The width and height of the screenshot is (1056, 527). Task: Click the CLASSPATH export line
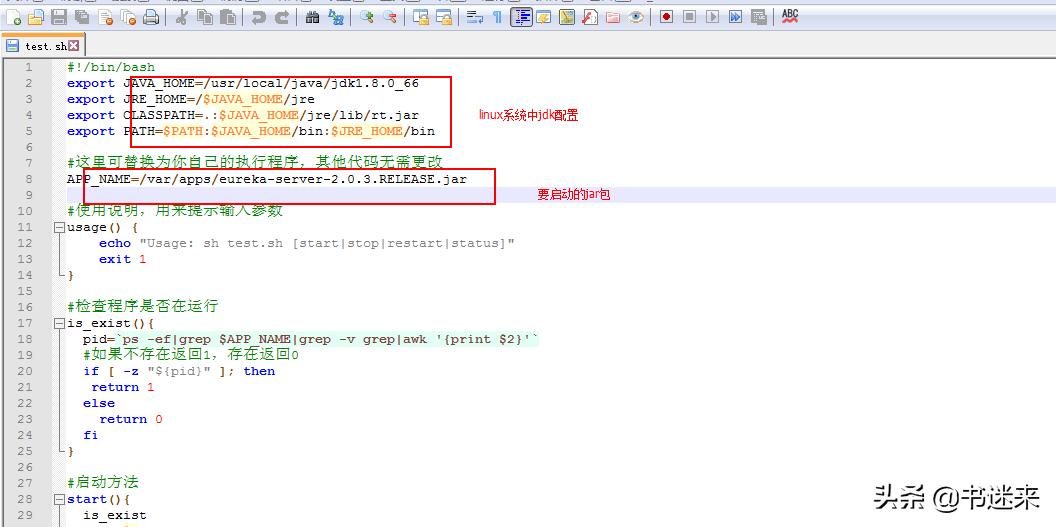(243, 116)
